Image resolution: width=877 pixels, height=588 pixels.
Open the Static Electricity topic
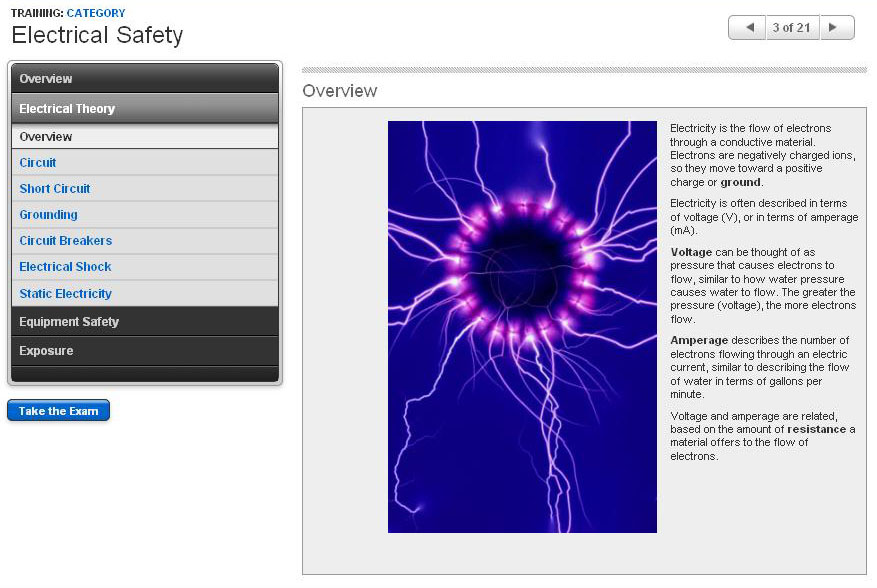point(65,294)
